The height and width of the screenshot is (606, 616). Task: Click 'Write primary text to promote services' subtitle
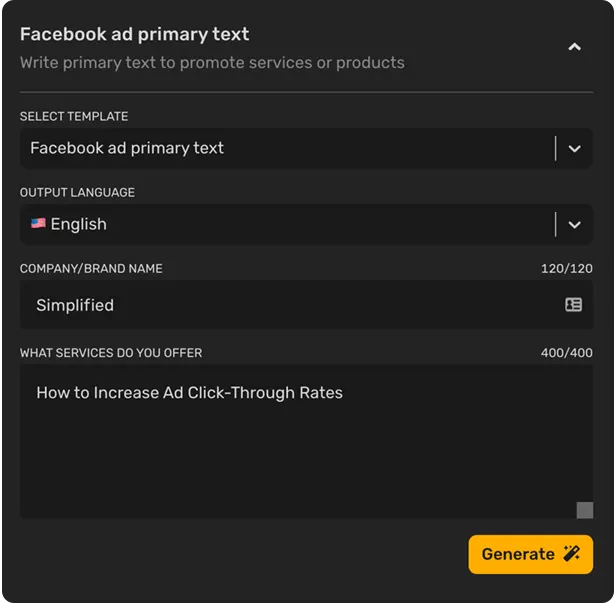point(212,63)
